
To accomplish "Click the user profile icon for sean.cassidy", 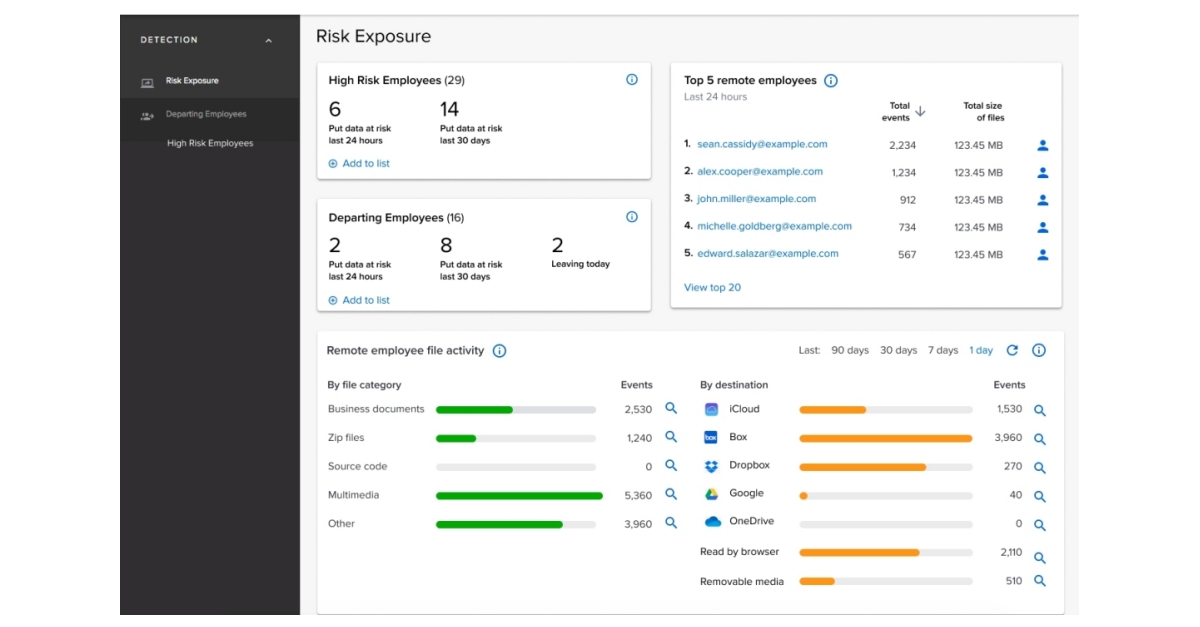I will click(1042, 145).
